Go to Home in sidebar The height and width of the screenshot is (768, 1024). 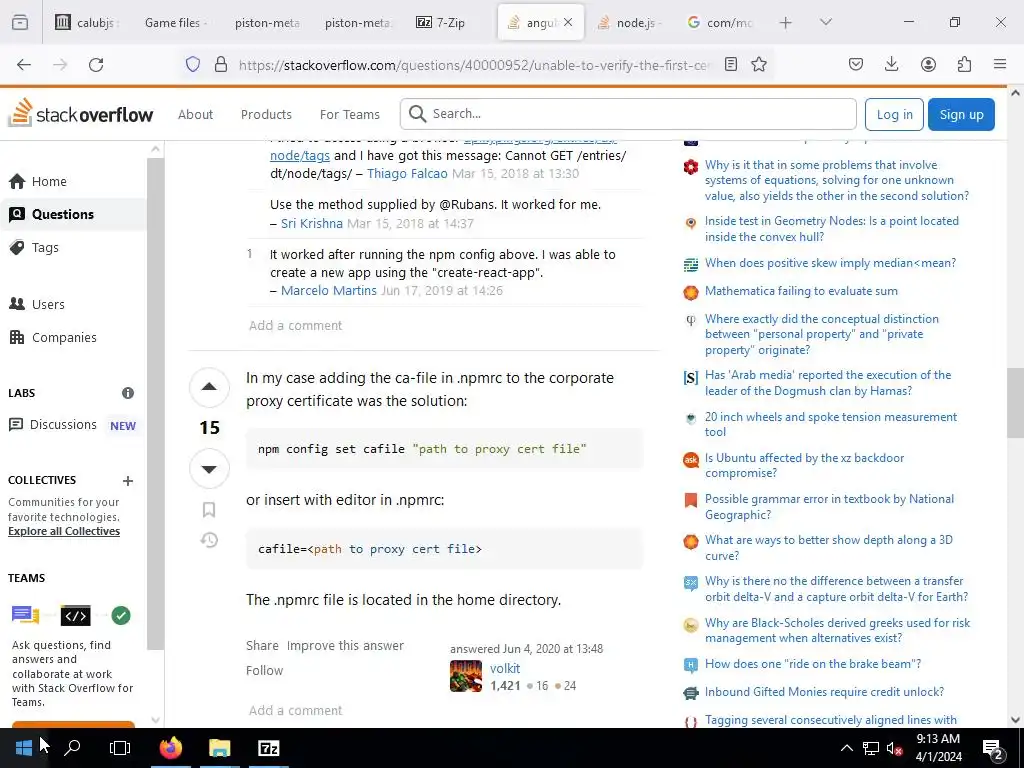(x=73, y=181)
